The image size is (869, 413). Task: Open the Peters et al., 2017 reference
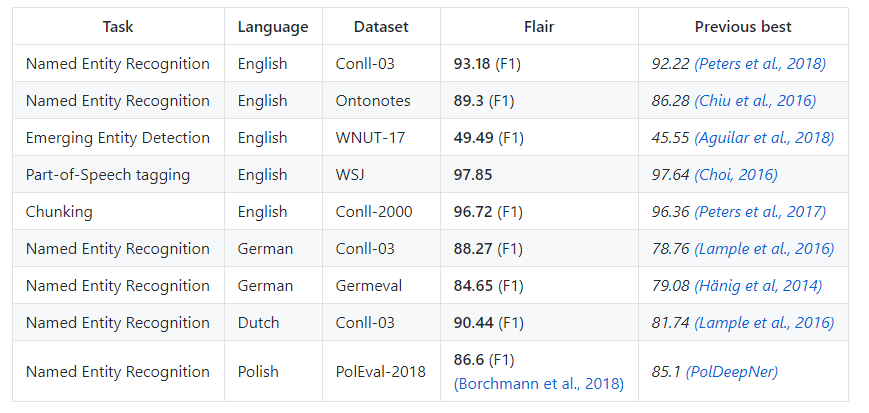point(762,212)
